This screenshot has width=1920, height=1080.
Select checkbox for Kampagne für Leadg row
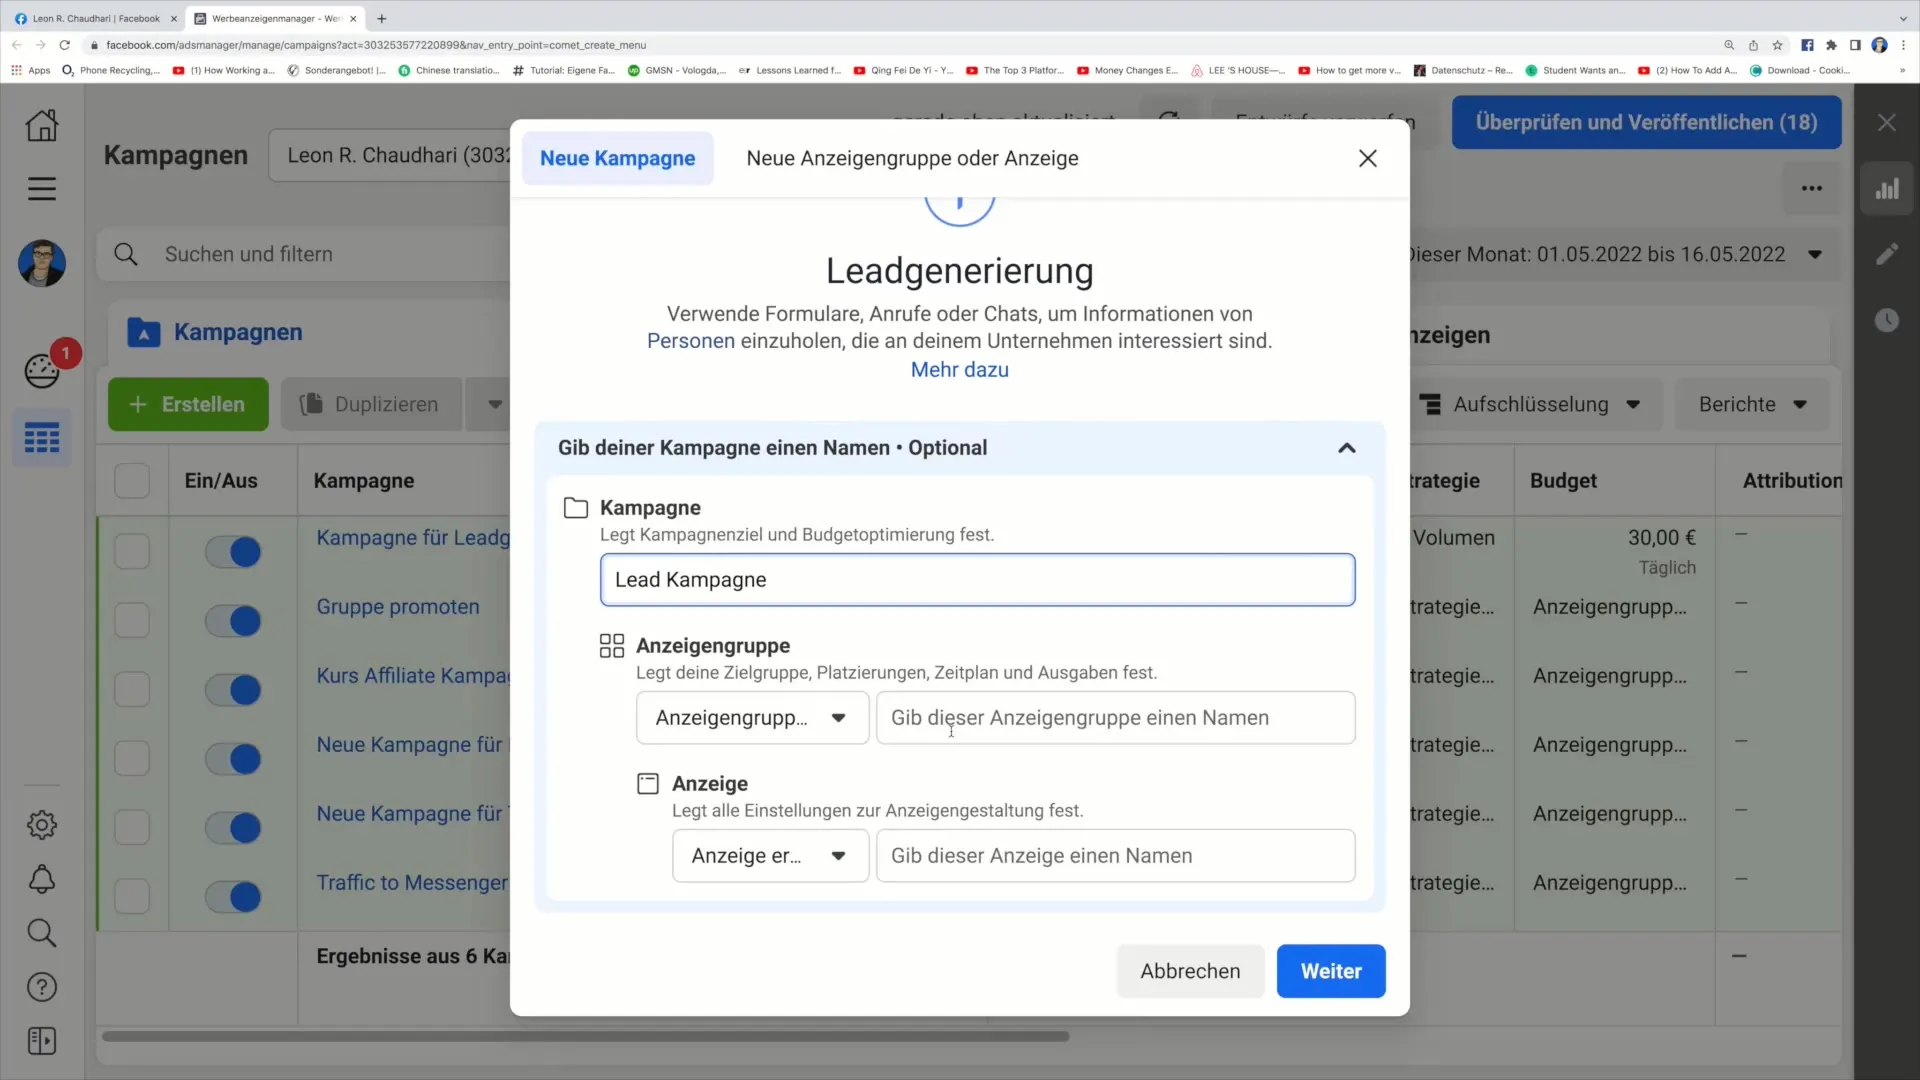pos(132,552)
